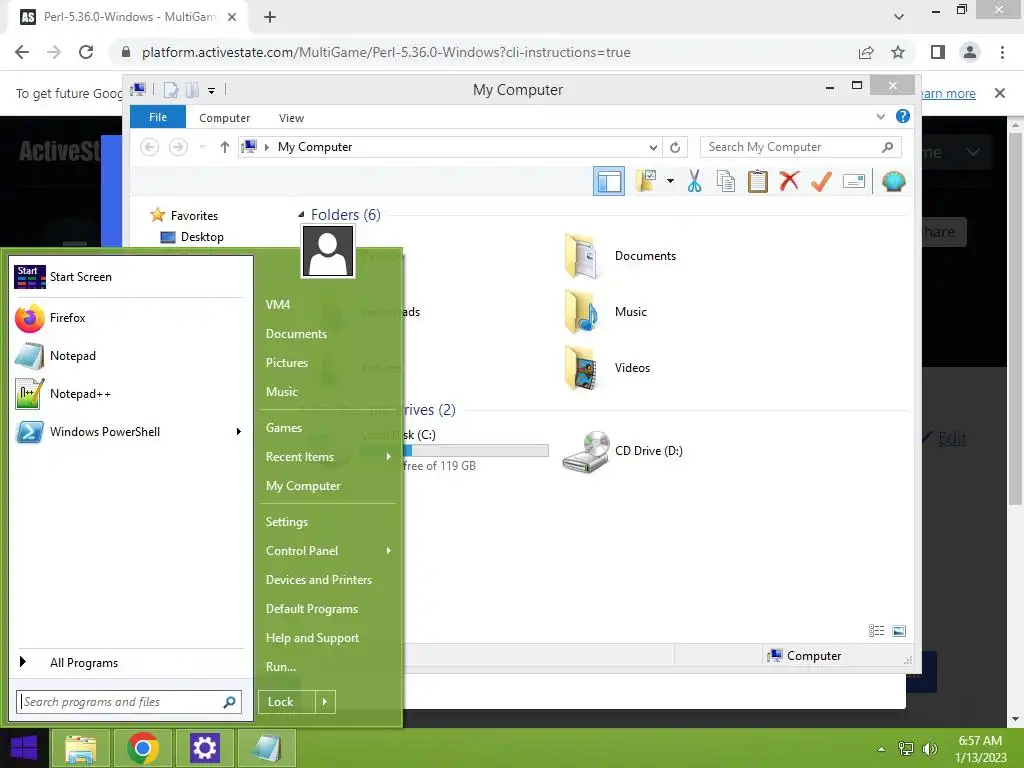
Task: Click the Up one level arrow
Action: pos(225,147)
